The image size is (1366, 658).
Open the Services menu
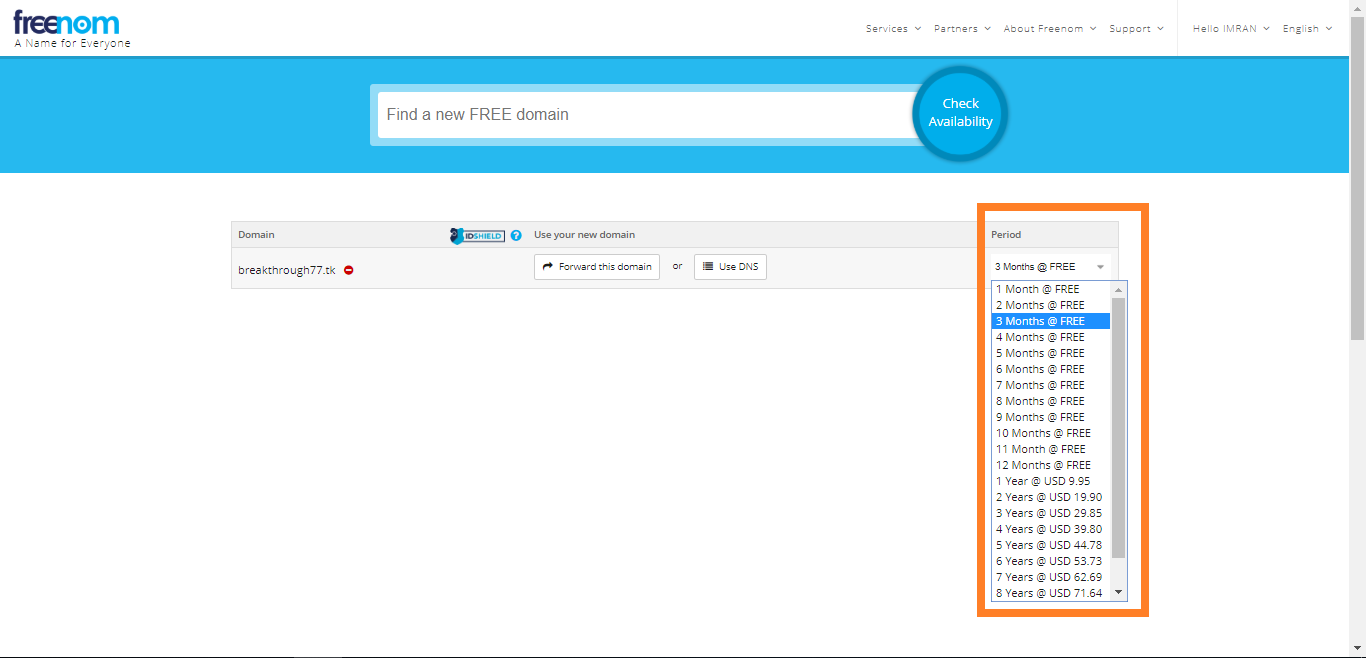point(893,29)
